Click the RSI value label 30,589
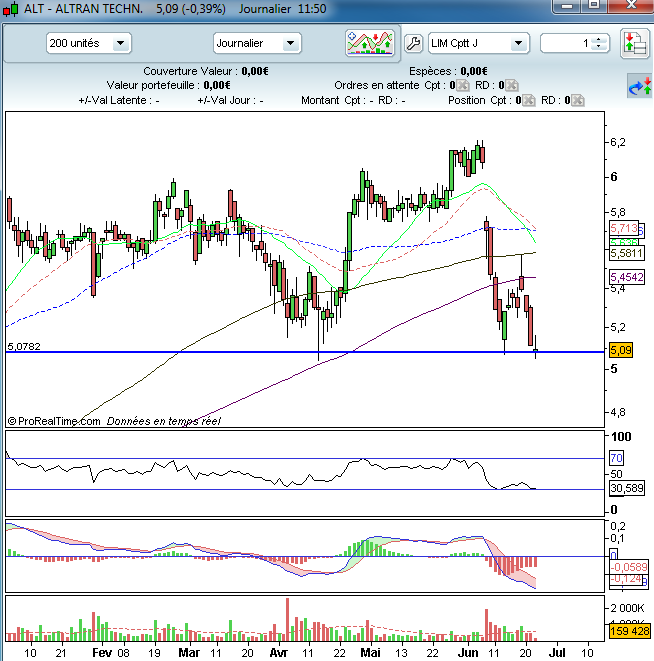 [x=627, y=488]
